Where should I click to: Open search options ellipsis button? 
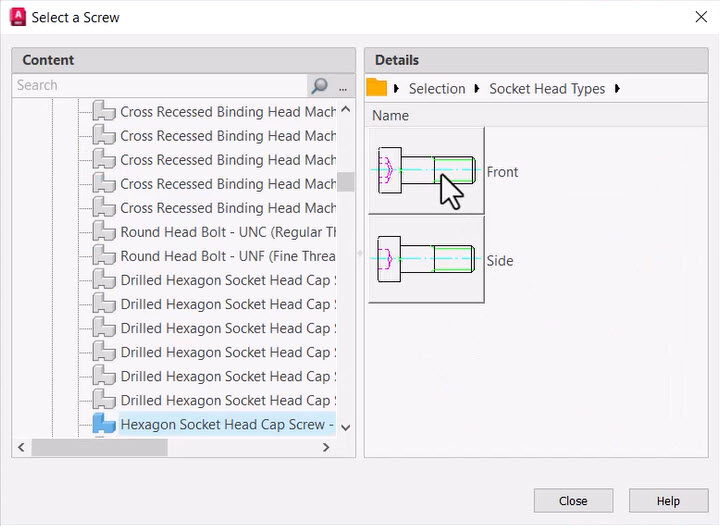click(x=343, y=85)
